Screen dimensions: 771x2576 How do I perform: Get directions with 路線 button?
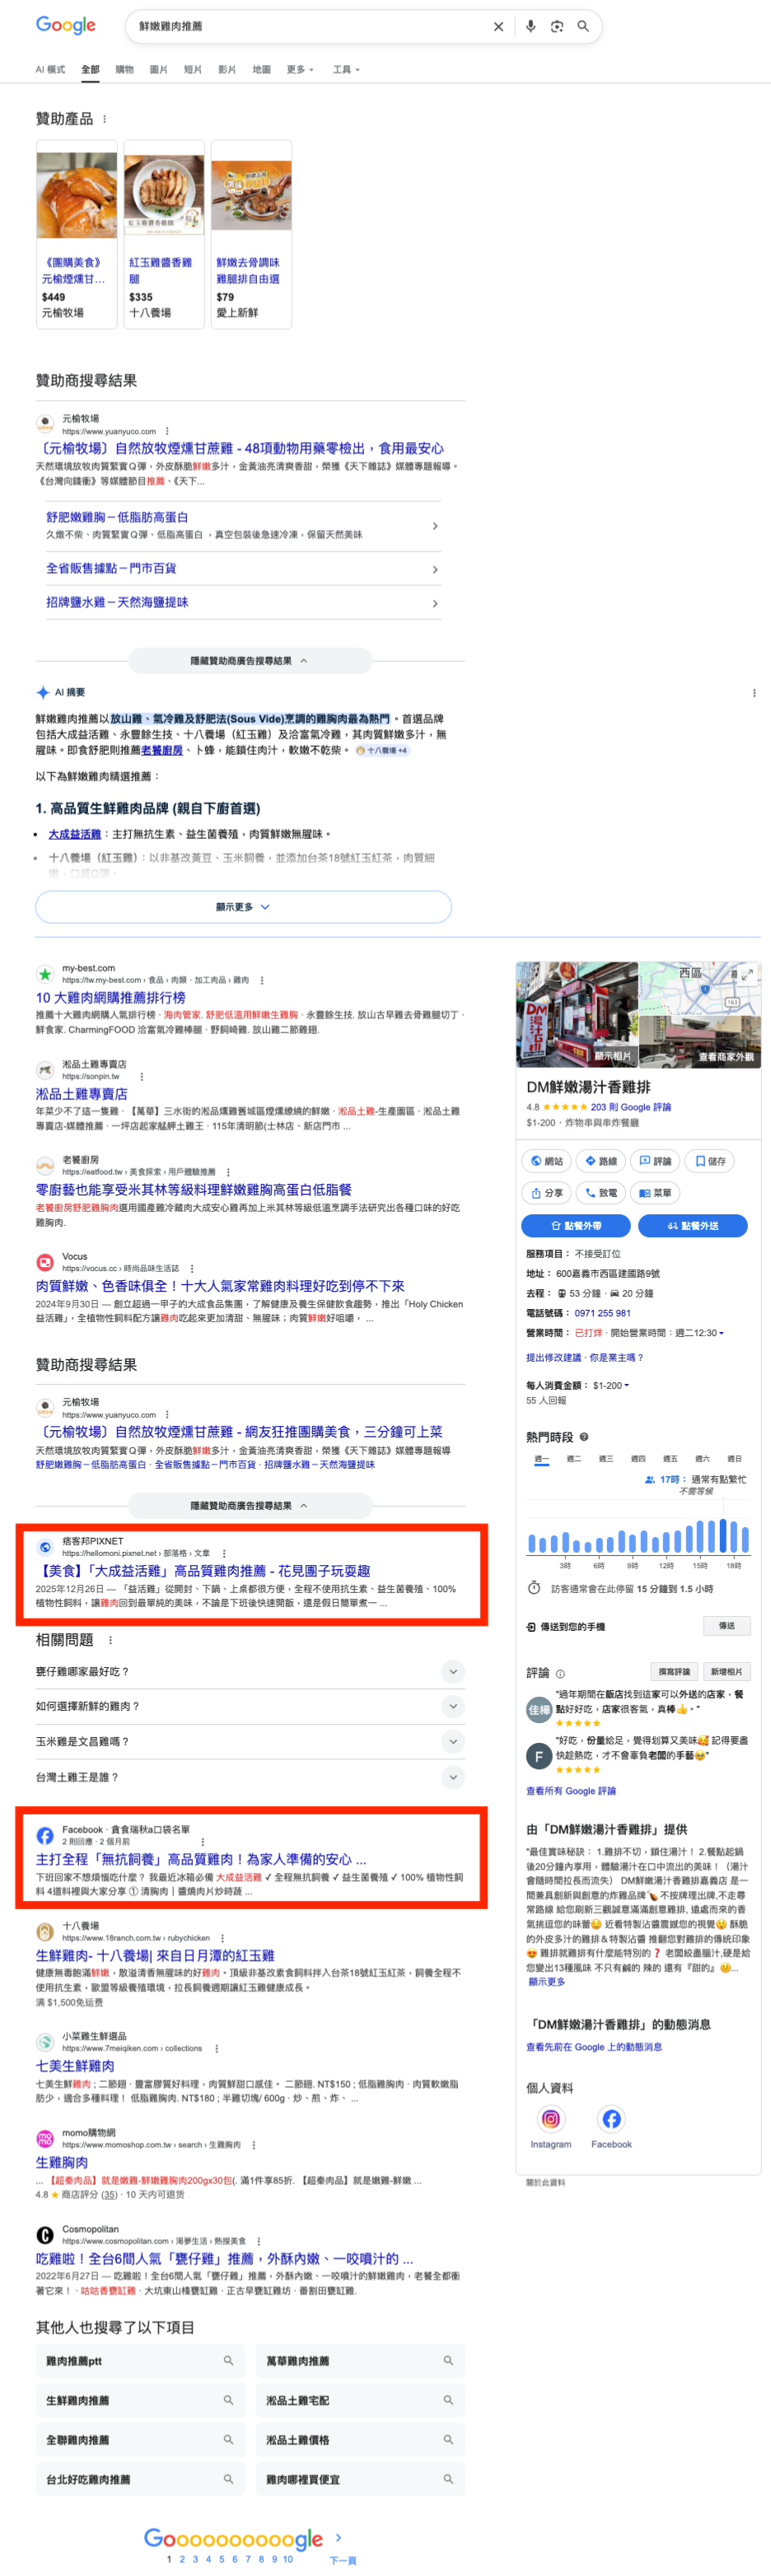[601, 1161]
